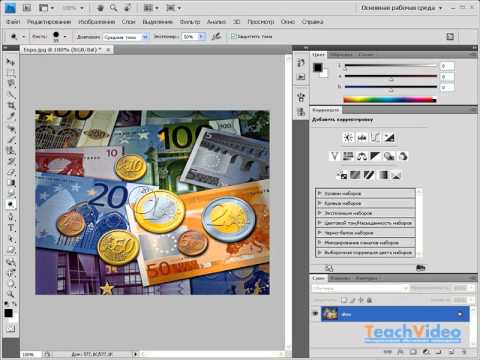The image size is (480, 360).
Task: Pick a color from the spectrum ramp
Action: (390, 99)
